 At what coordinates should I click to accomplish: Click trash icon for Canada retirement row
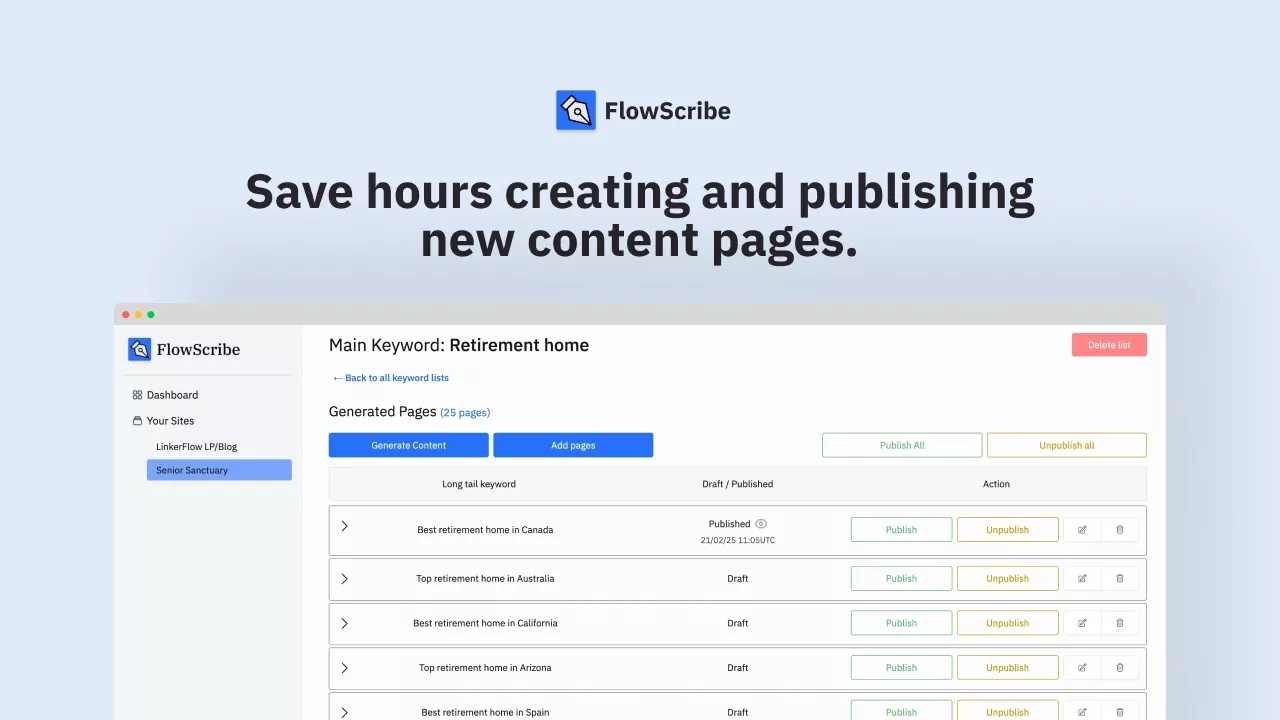(1120, 530)
